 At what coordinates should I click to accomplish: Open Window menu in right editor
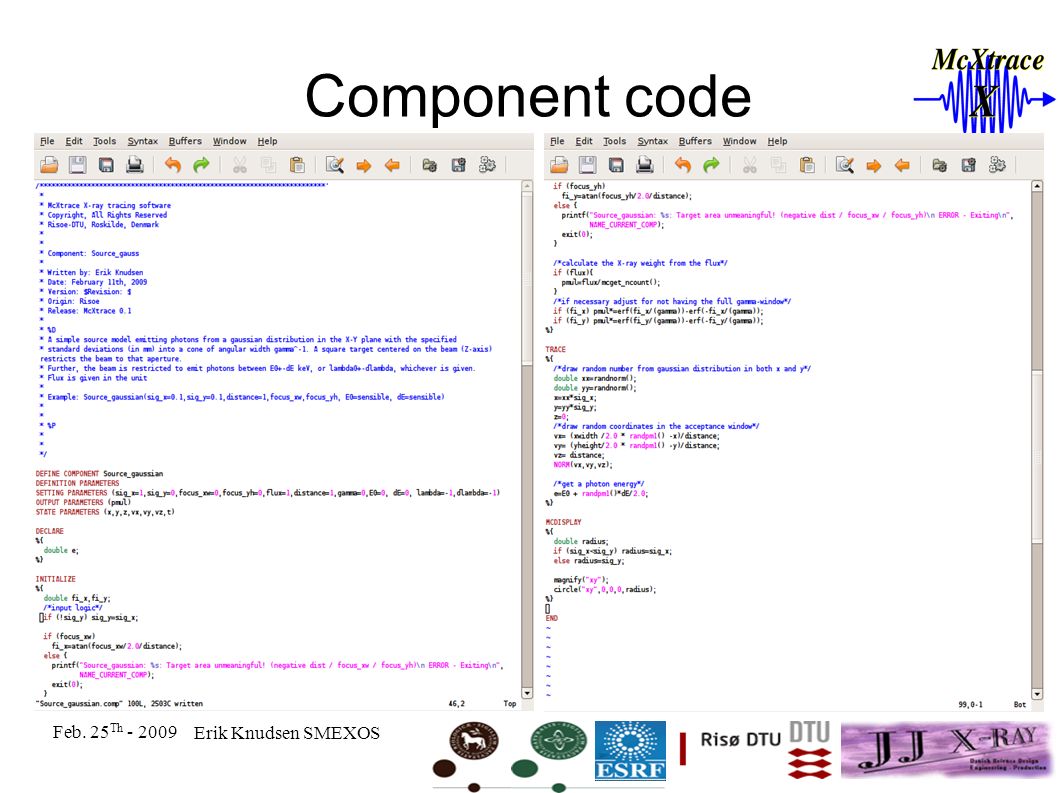[740, 141]
